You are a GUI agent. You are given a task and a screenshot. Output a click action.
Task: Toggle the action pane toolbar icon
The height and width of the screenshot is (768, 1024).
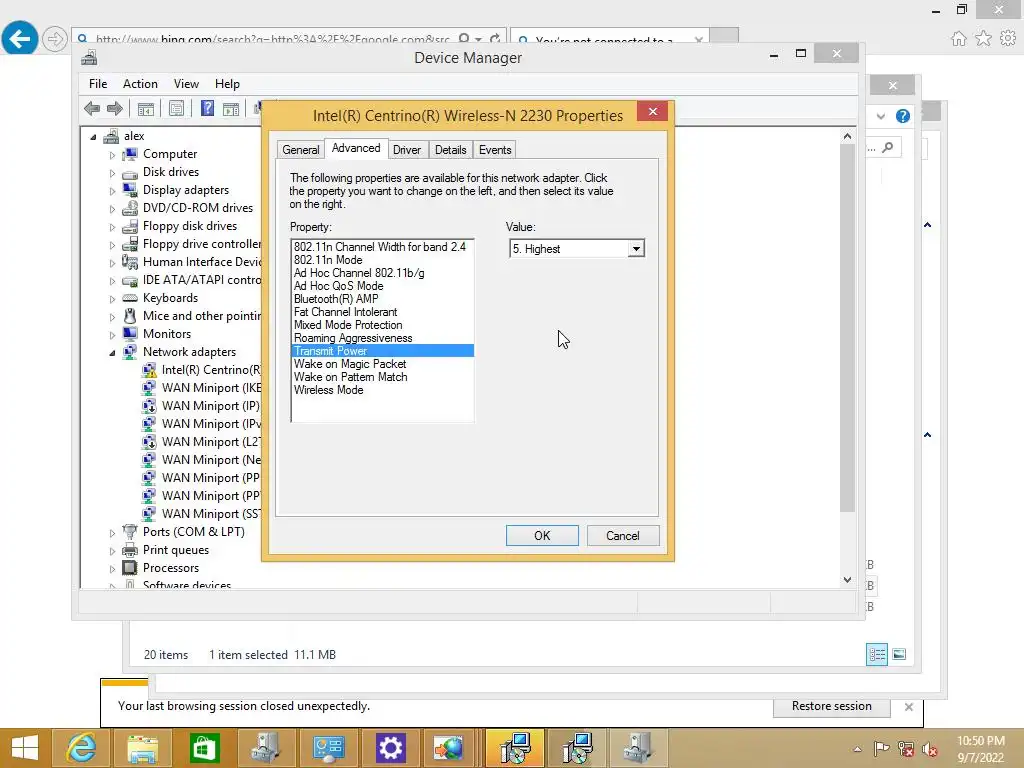231,108
